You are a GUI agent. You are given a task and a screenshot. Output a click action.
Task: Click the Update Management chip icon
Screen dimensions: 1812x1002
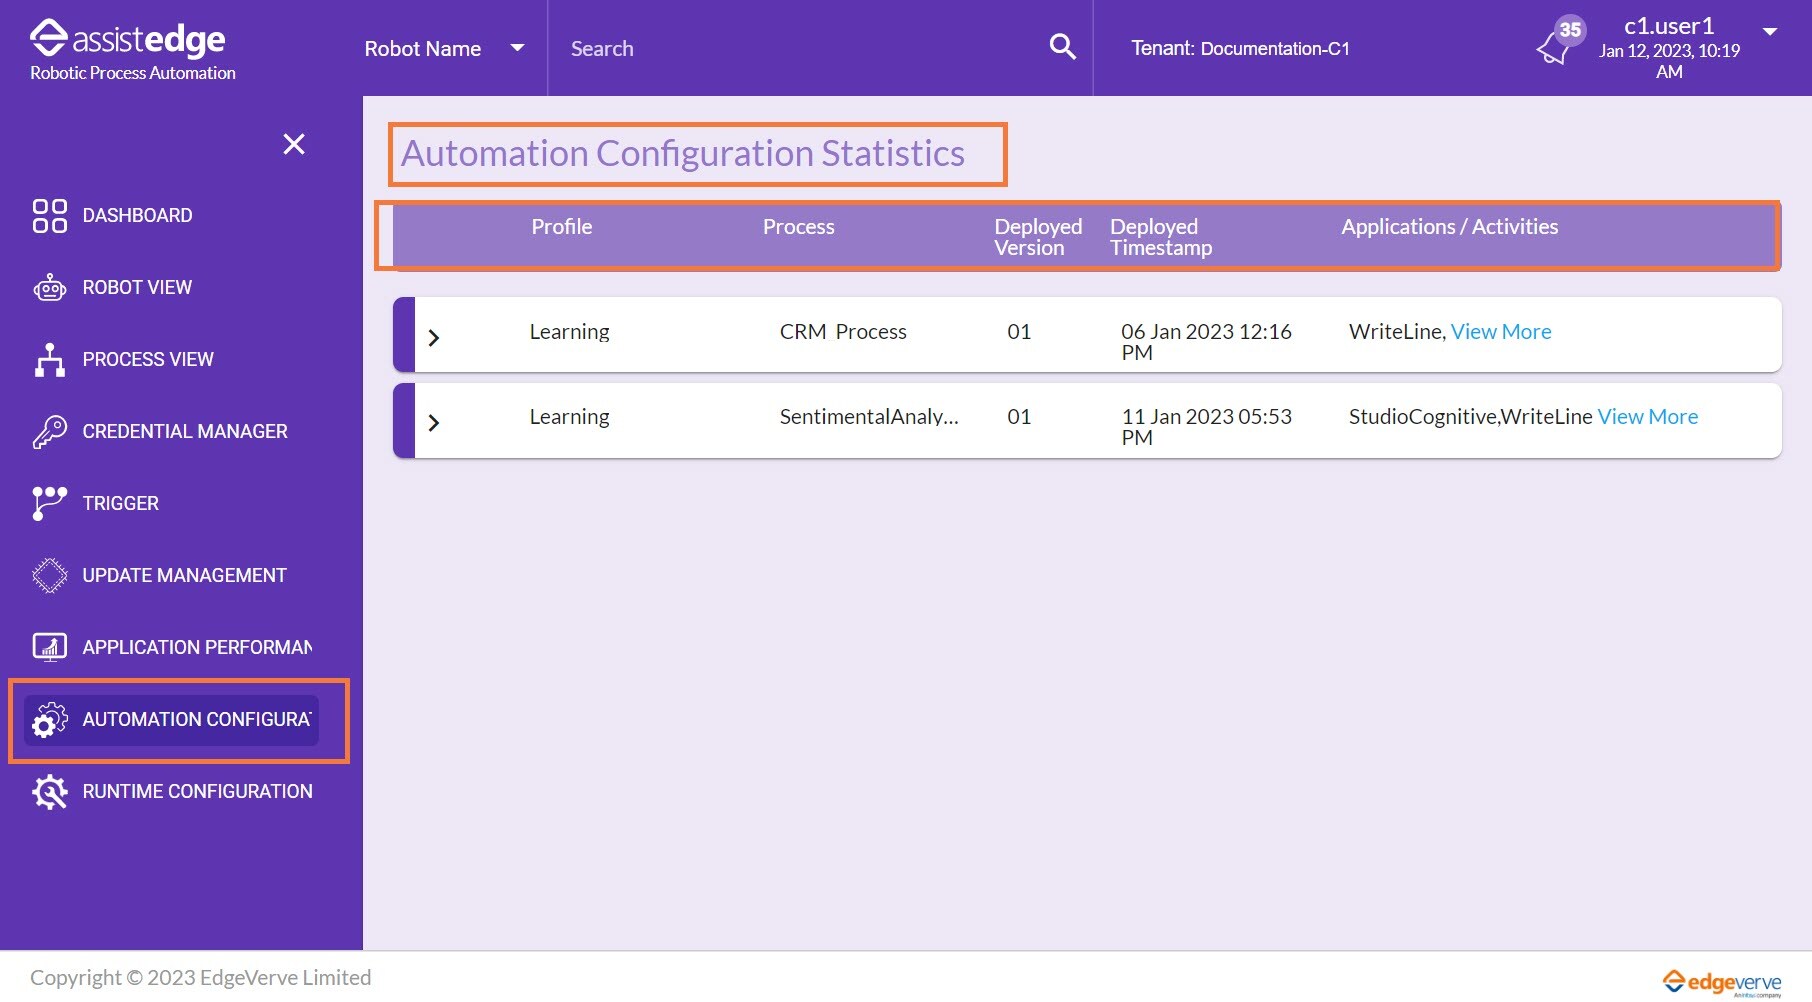50,576
